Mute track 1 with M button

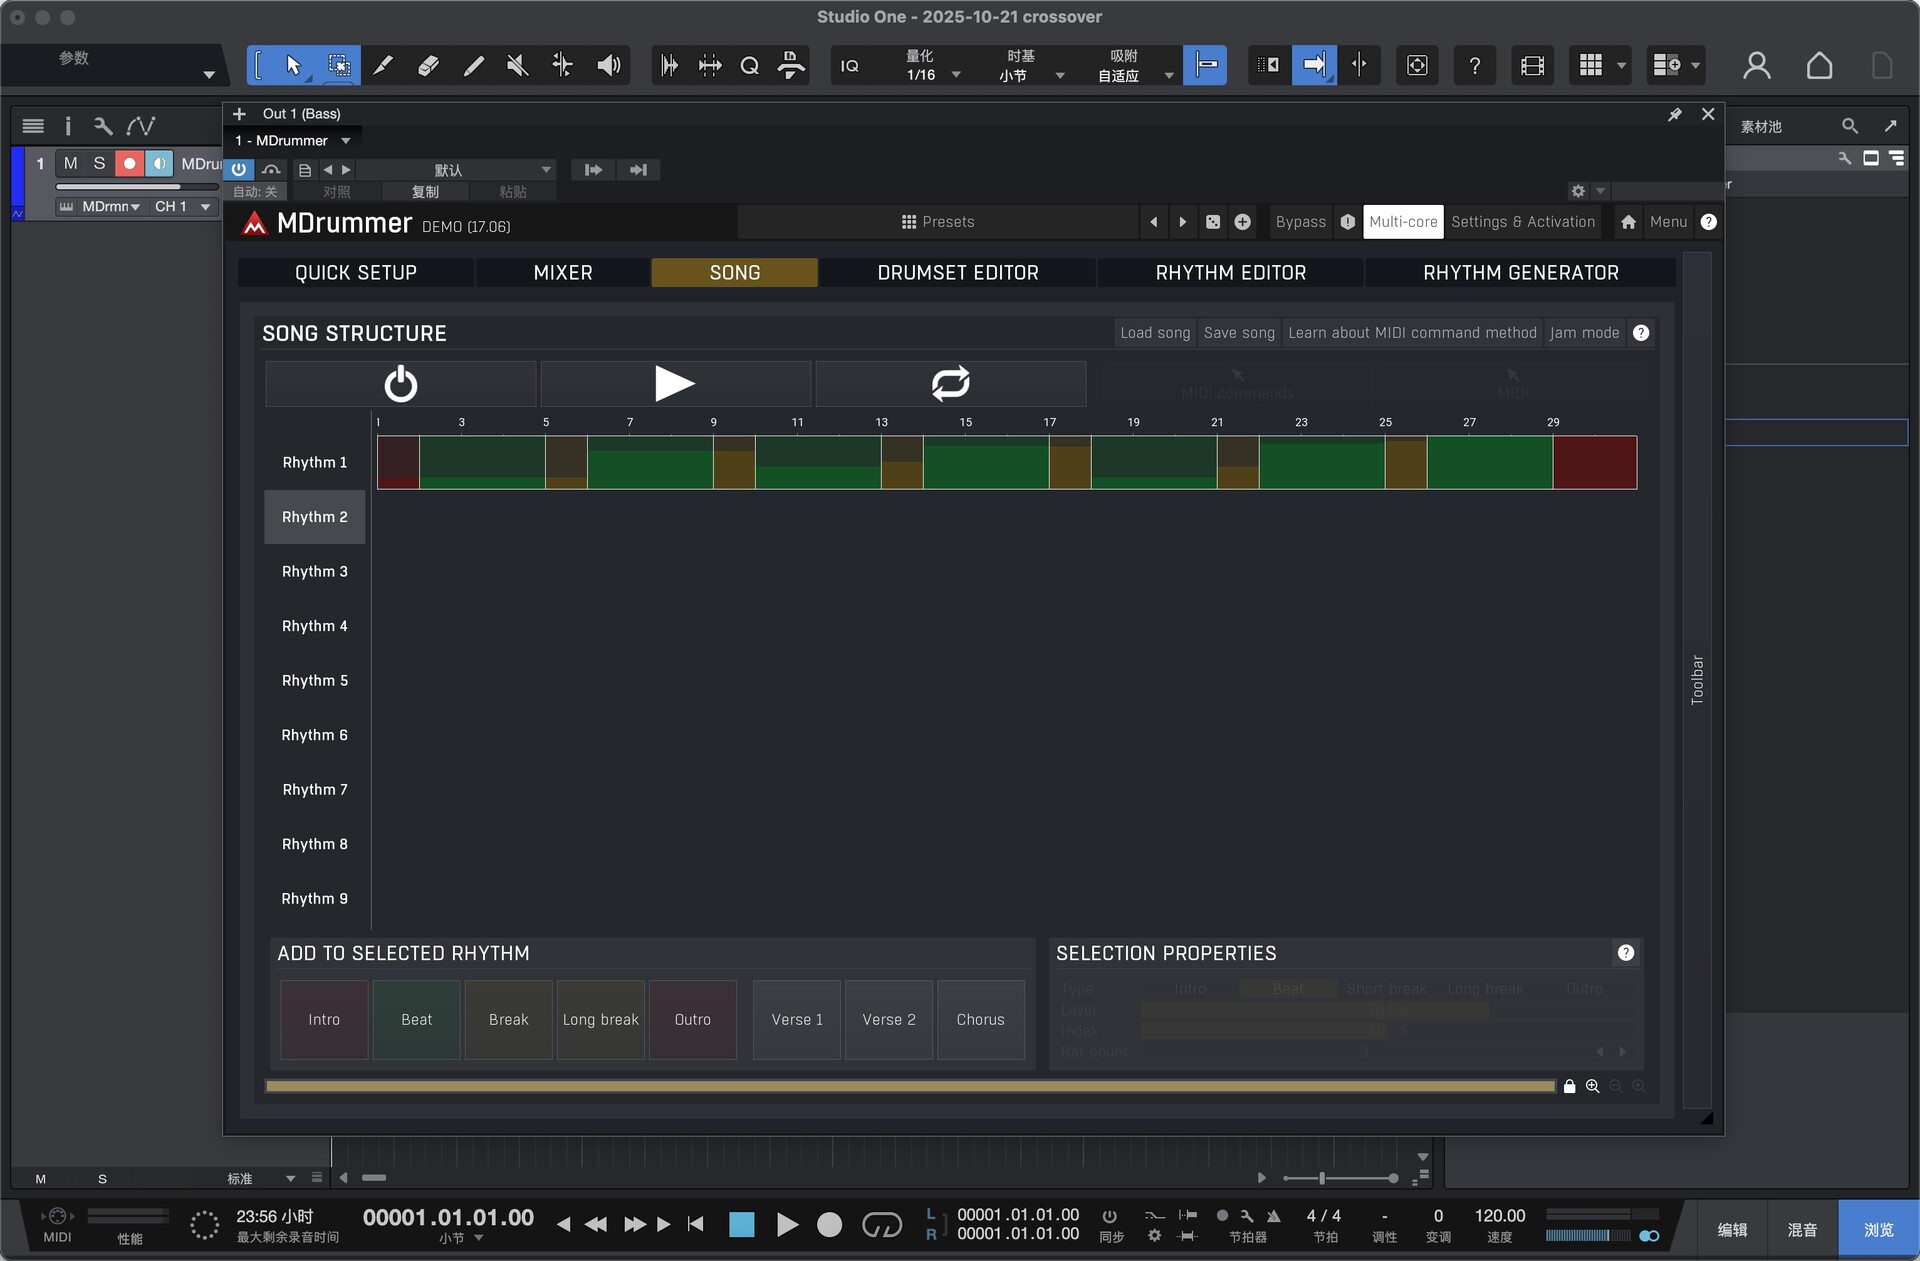70,163
